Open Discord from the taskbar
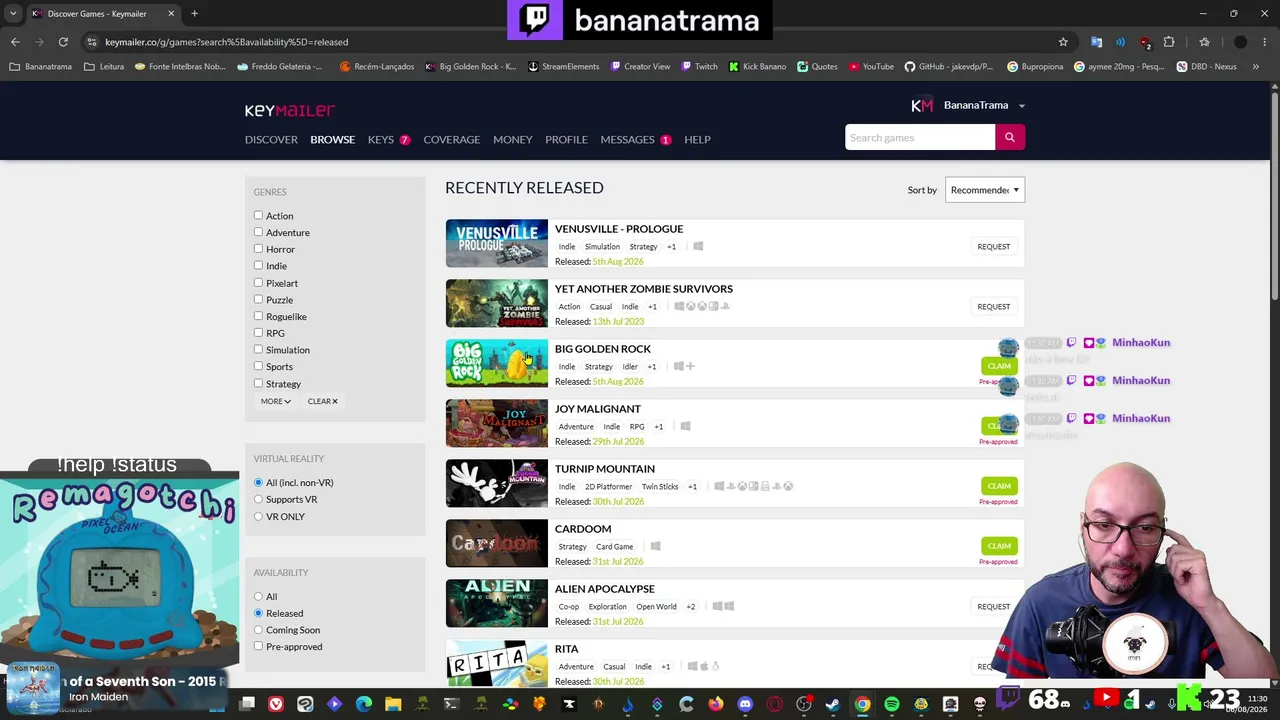Viewport: 1280px width, 720px height. pos(745,704)
